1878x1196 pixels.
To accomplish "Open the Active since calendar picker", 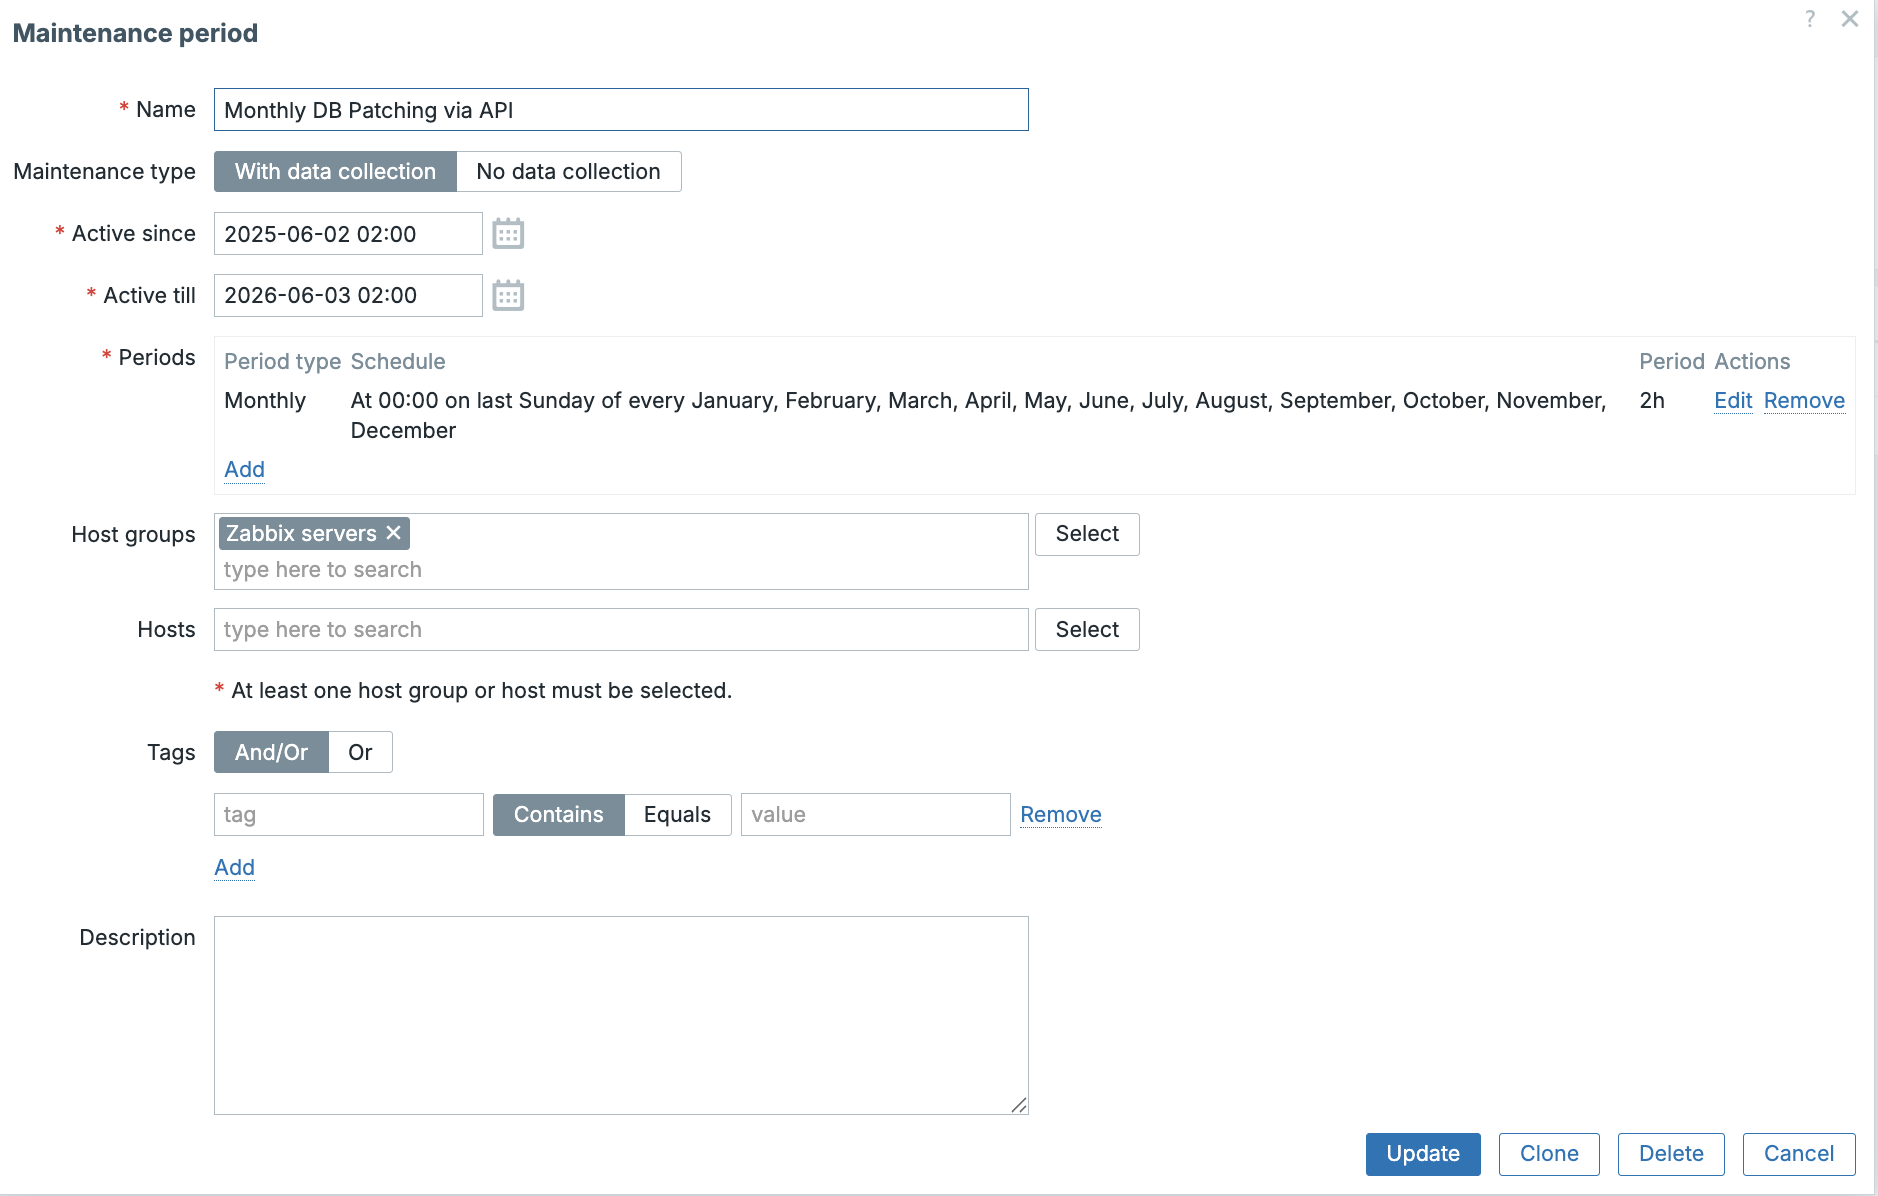I will point(508,234).
